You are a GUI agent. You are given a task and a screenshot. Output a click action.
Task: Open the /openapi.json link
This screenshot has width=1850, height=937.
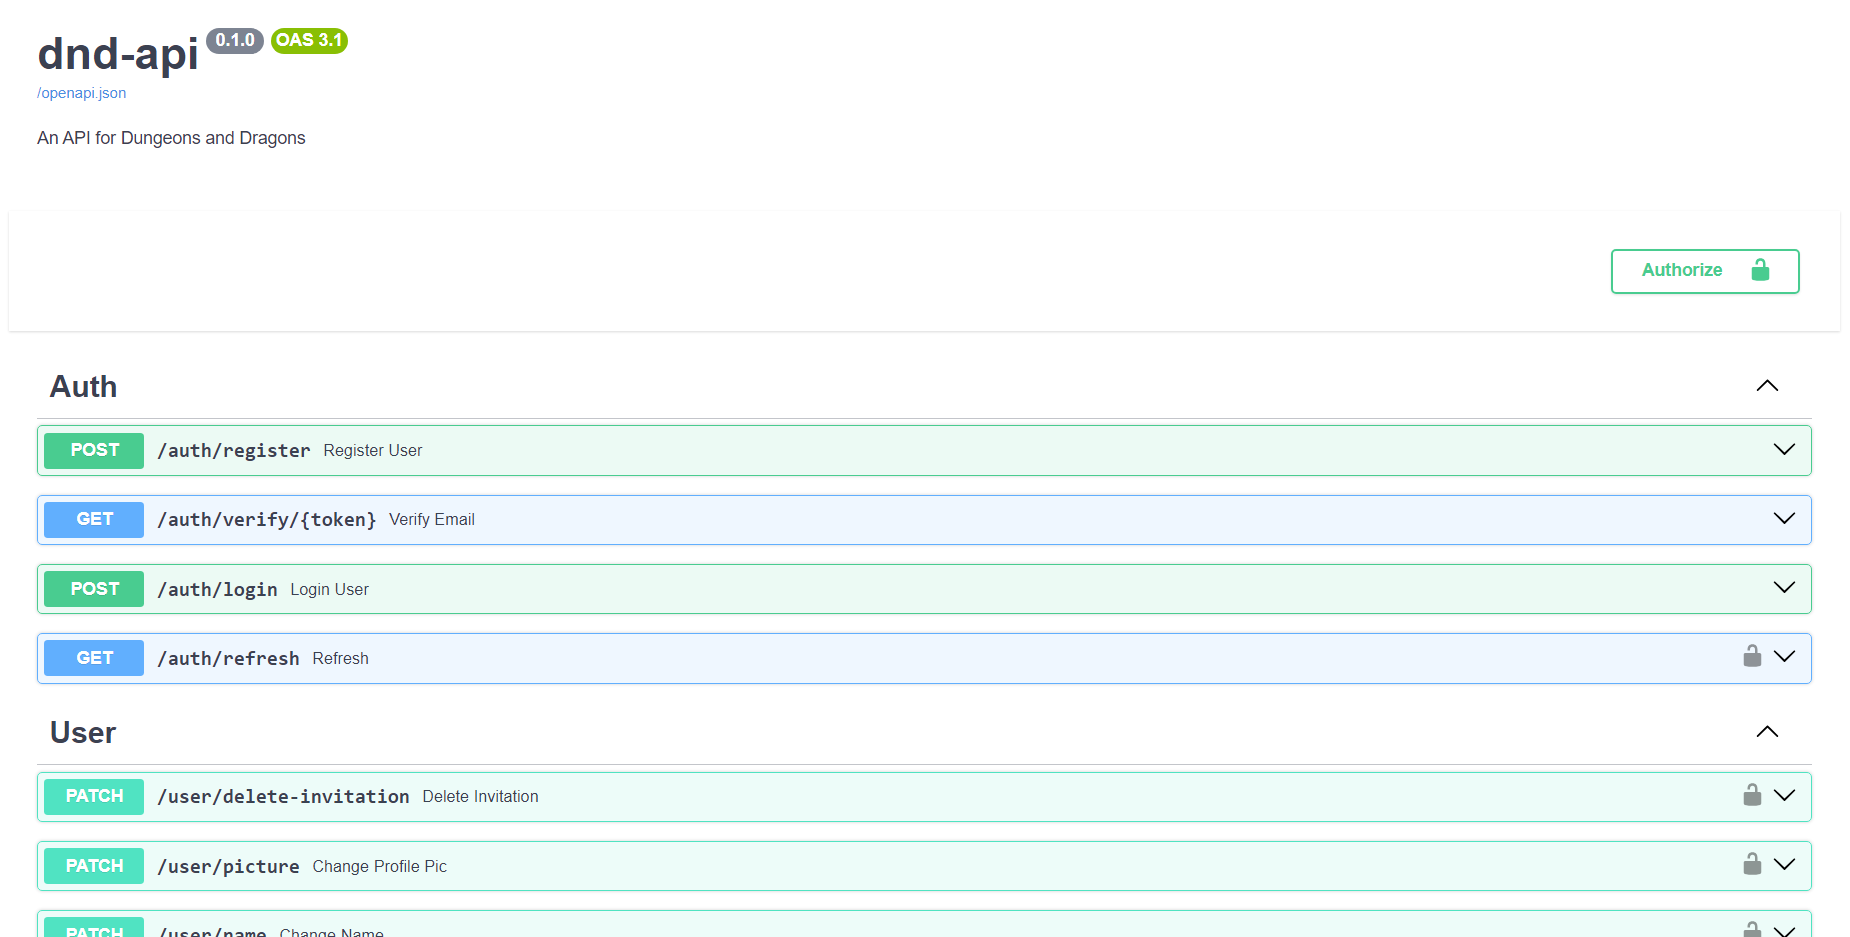pos(81,92)
